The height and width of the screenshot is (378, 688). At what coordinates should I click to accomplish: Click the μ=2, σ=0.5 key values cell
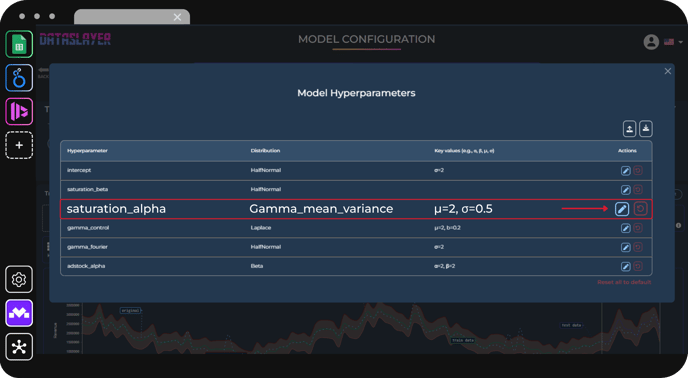click(463, 209)
